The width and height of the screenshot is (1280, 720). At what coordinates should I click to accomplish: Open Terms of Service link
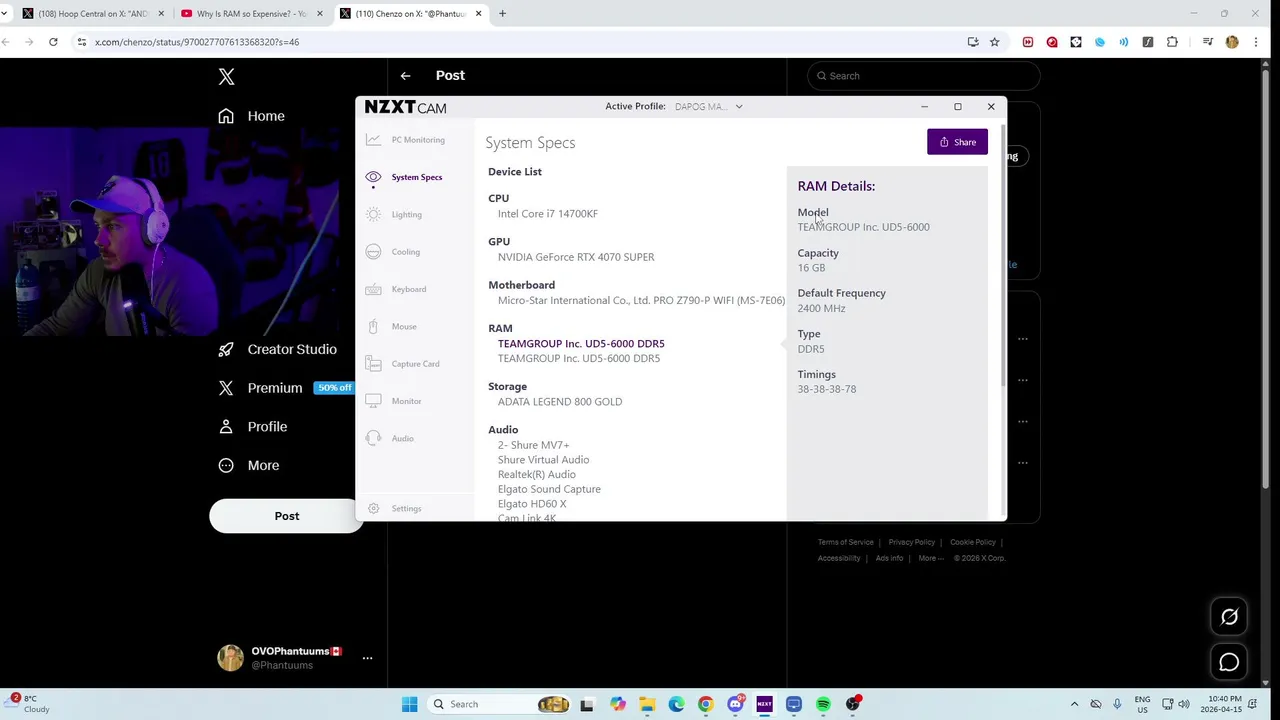(x=846, y=542)
